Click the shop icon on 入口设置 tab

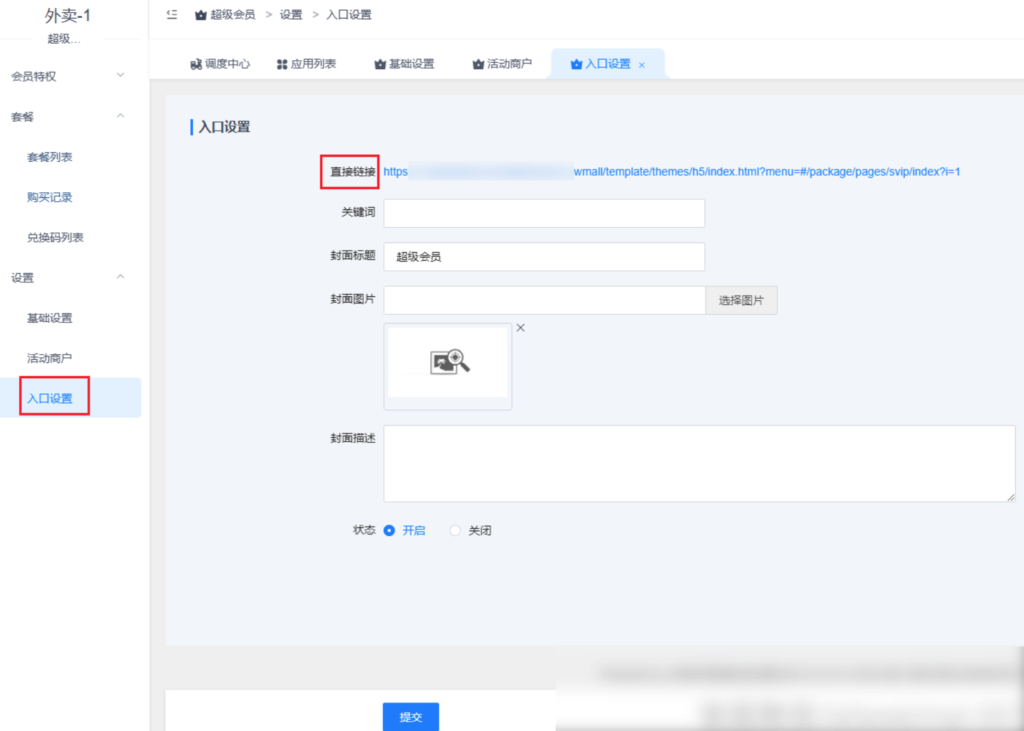(x=578, y=62)
